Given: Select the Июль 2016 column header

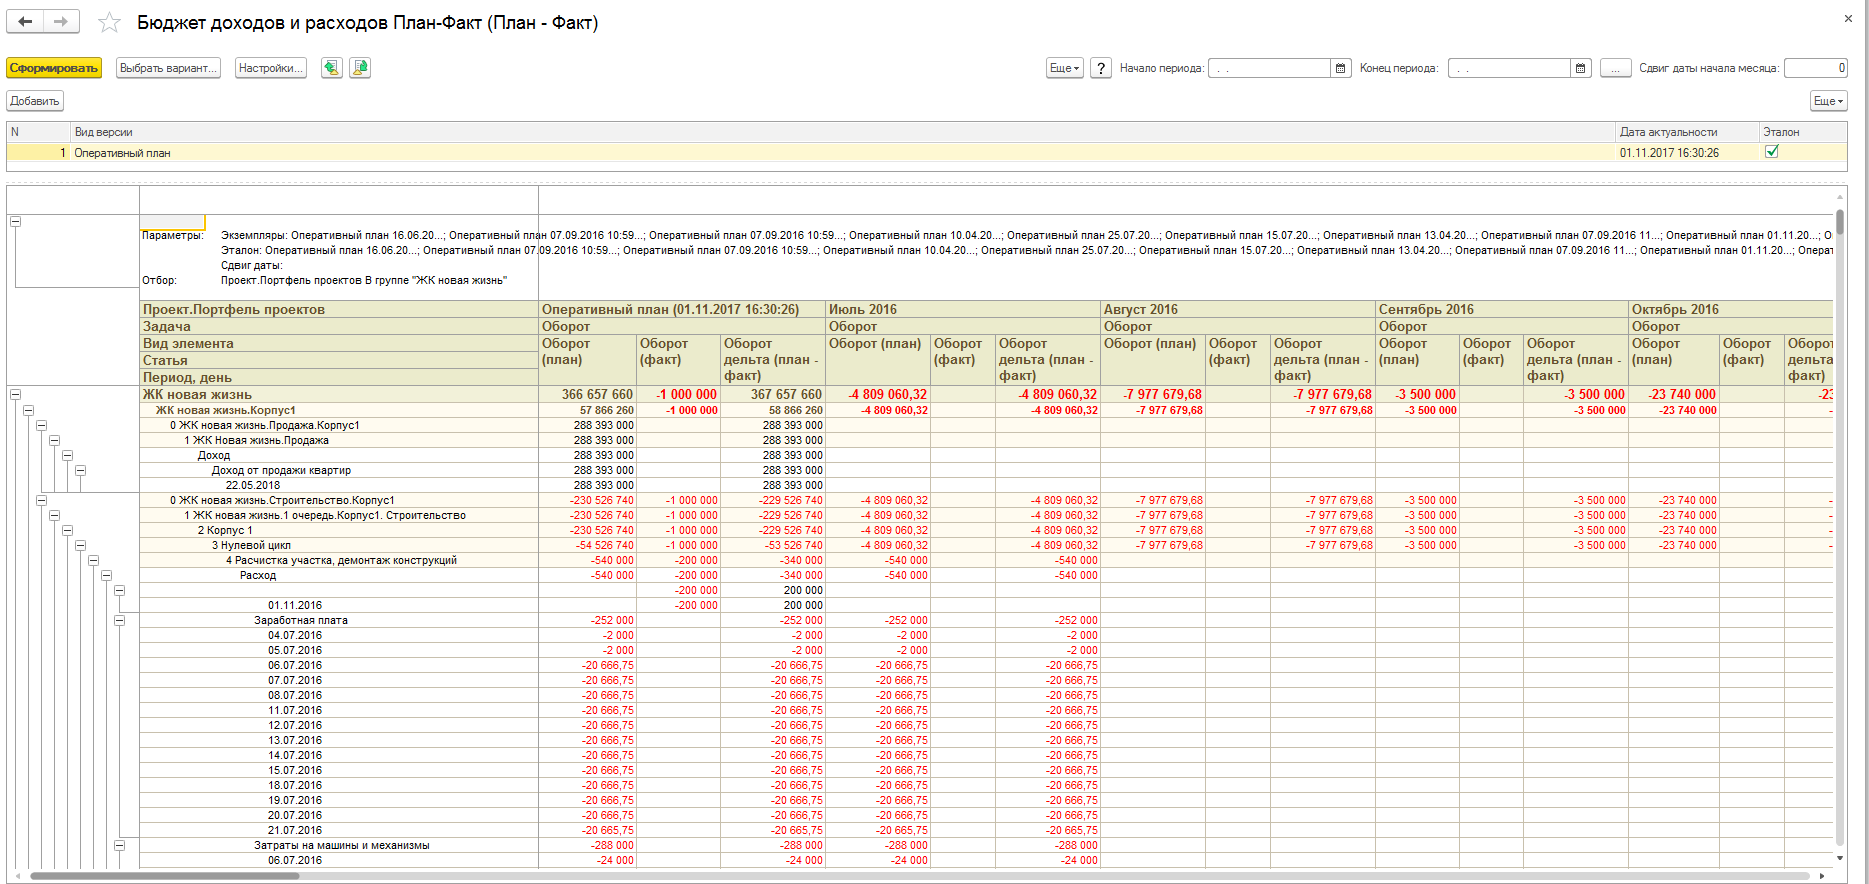Looking at the screenshot, I should click(963, 309).
